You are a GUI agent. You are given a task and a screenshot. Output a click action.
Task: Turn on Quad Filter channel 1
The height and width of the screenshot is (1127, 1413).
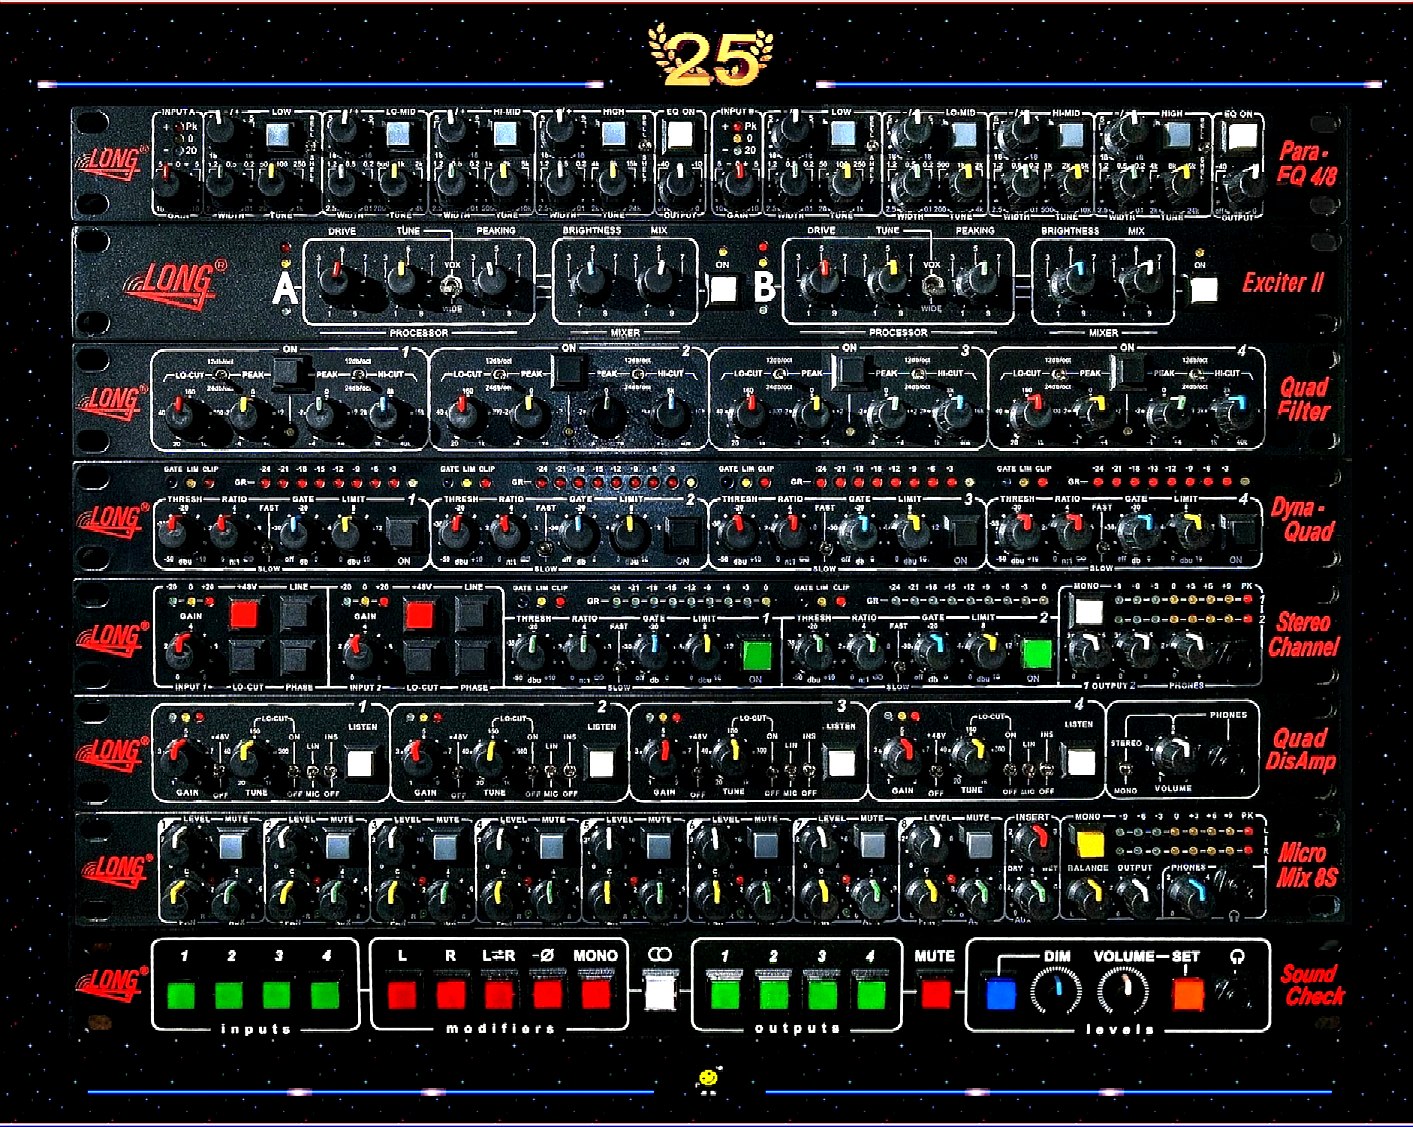[291, 374]
